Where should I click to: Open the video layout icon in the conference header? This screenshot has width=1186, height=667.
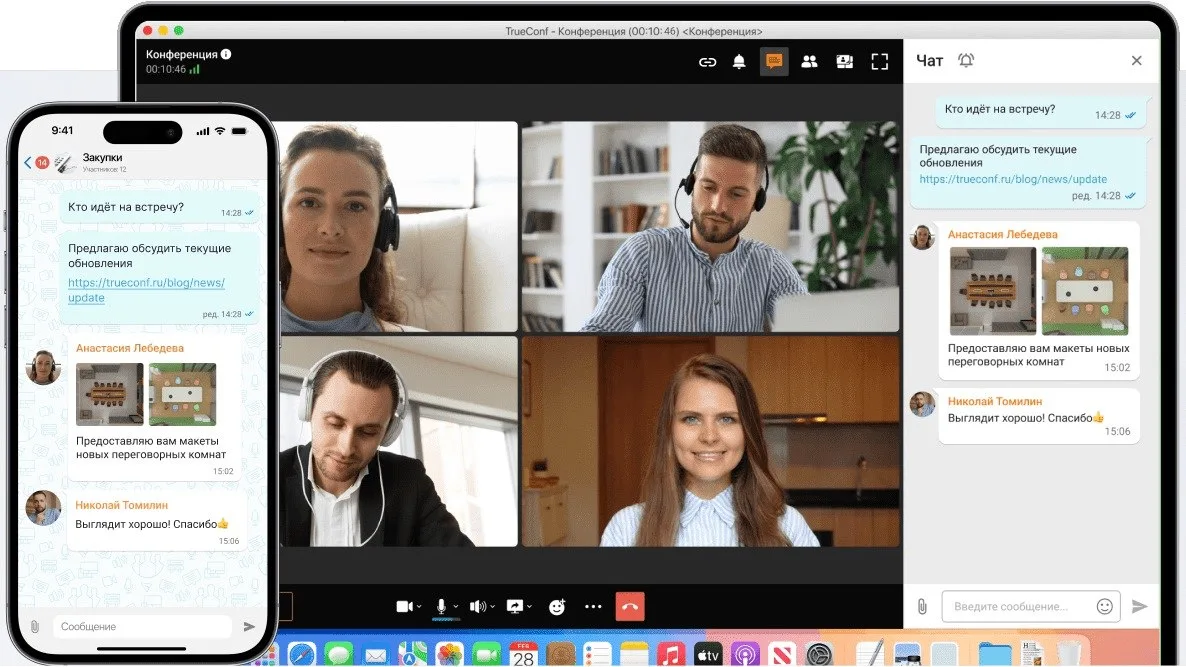[x=844, y=61]
